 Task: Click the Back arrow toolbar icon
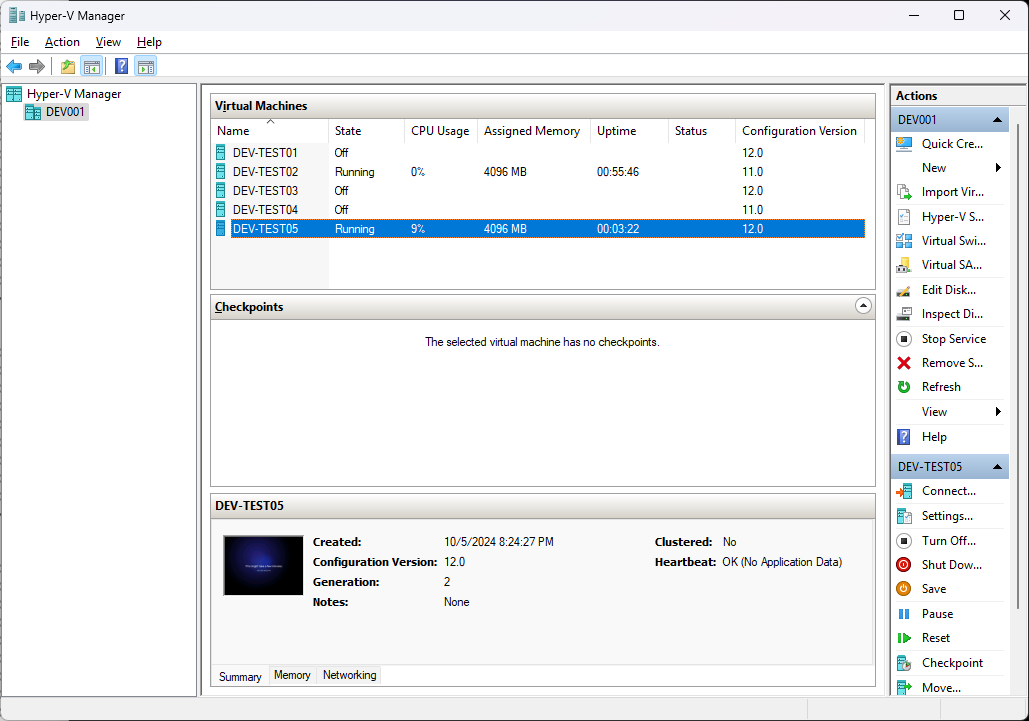14,66
